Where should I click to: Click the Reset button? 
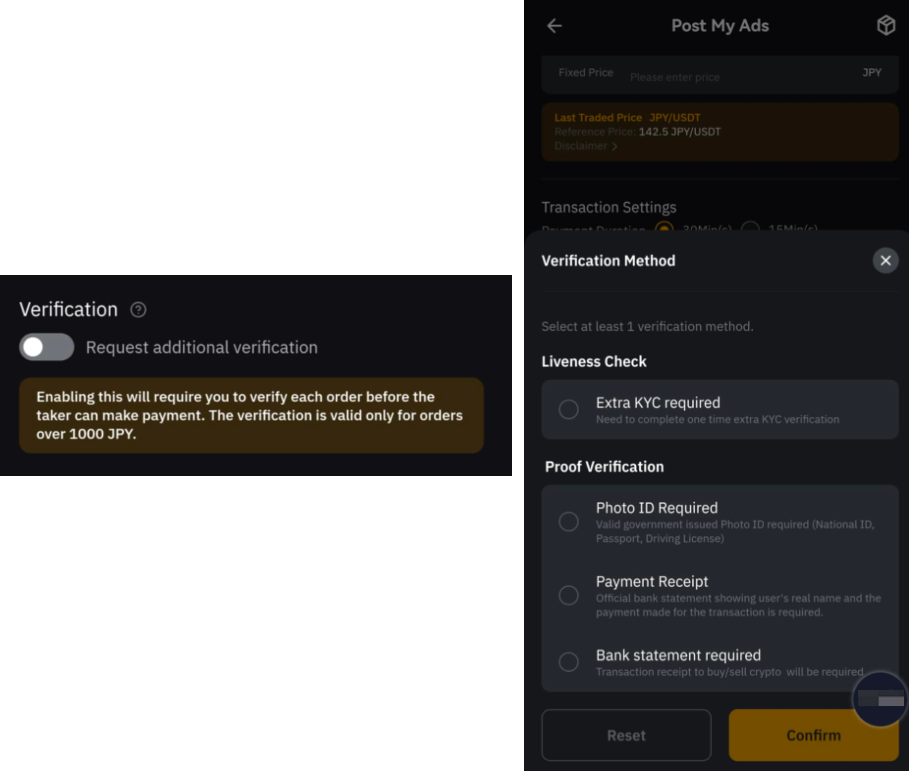pos(626,735)
